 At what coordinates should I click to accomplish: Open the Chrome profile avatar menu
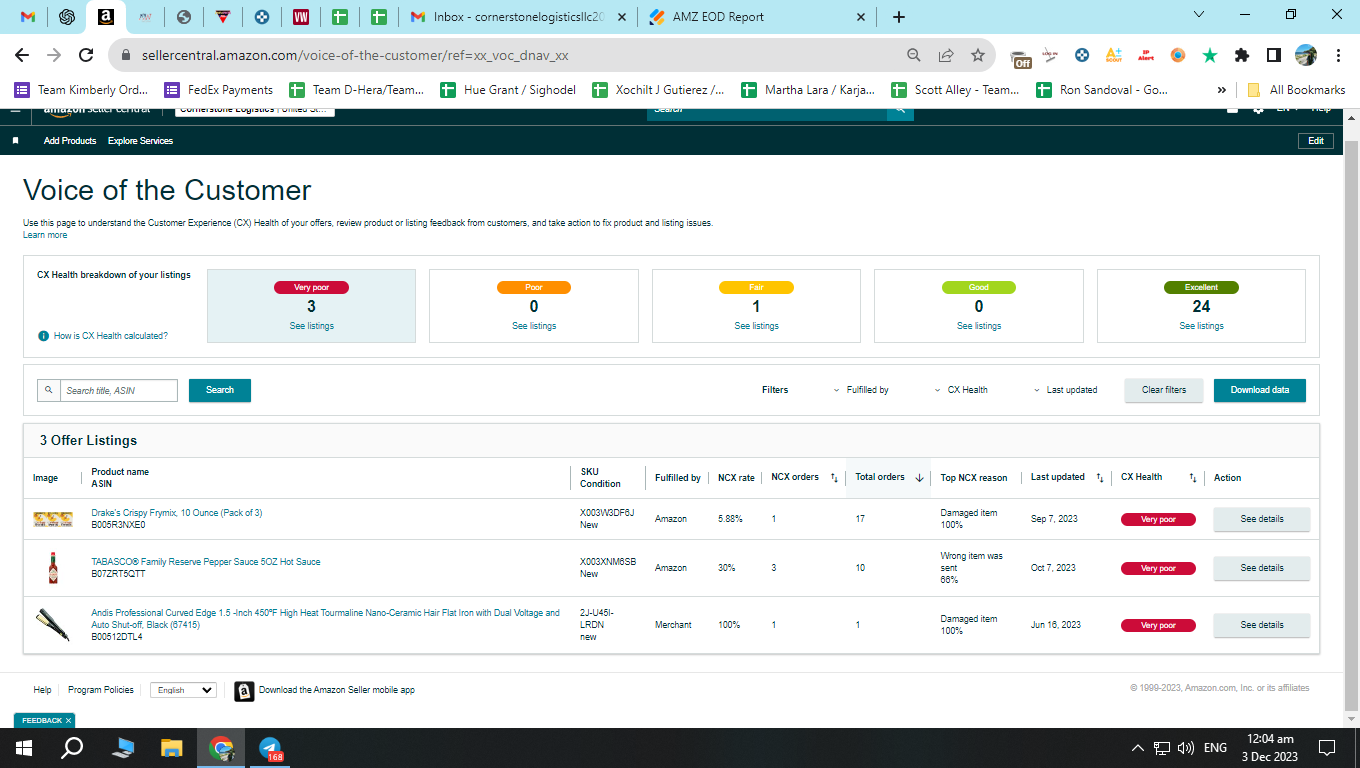click(x=1306, y=55)
